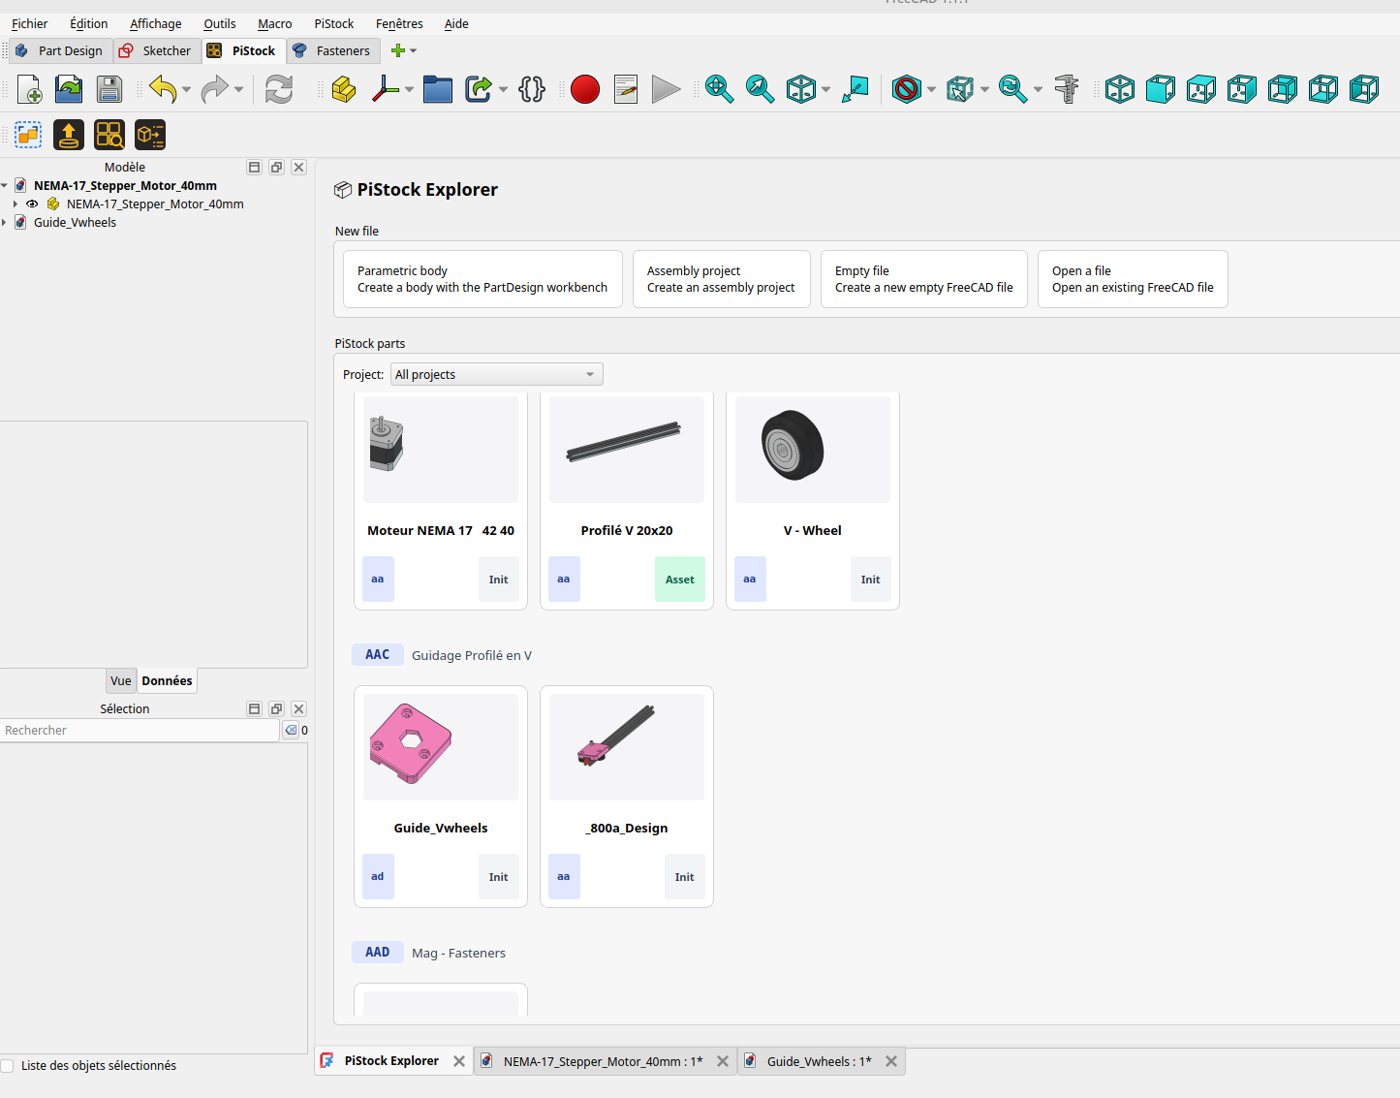1400x1098 pixels.
Task: Toggle visibility eye of NEMA-17 body
Action: (32, 204)
